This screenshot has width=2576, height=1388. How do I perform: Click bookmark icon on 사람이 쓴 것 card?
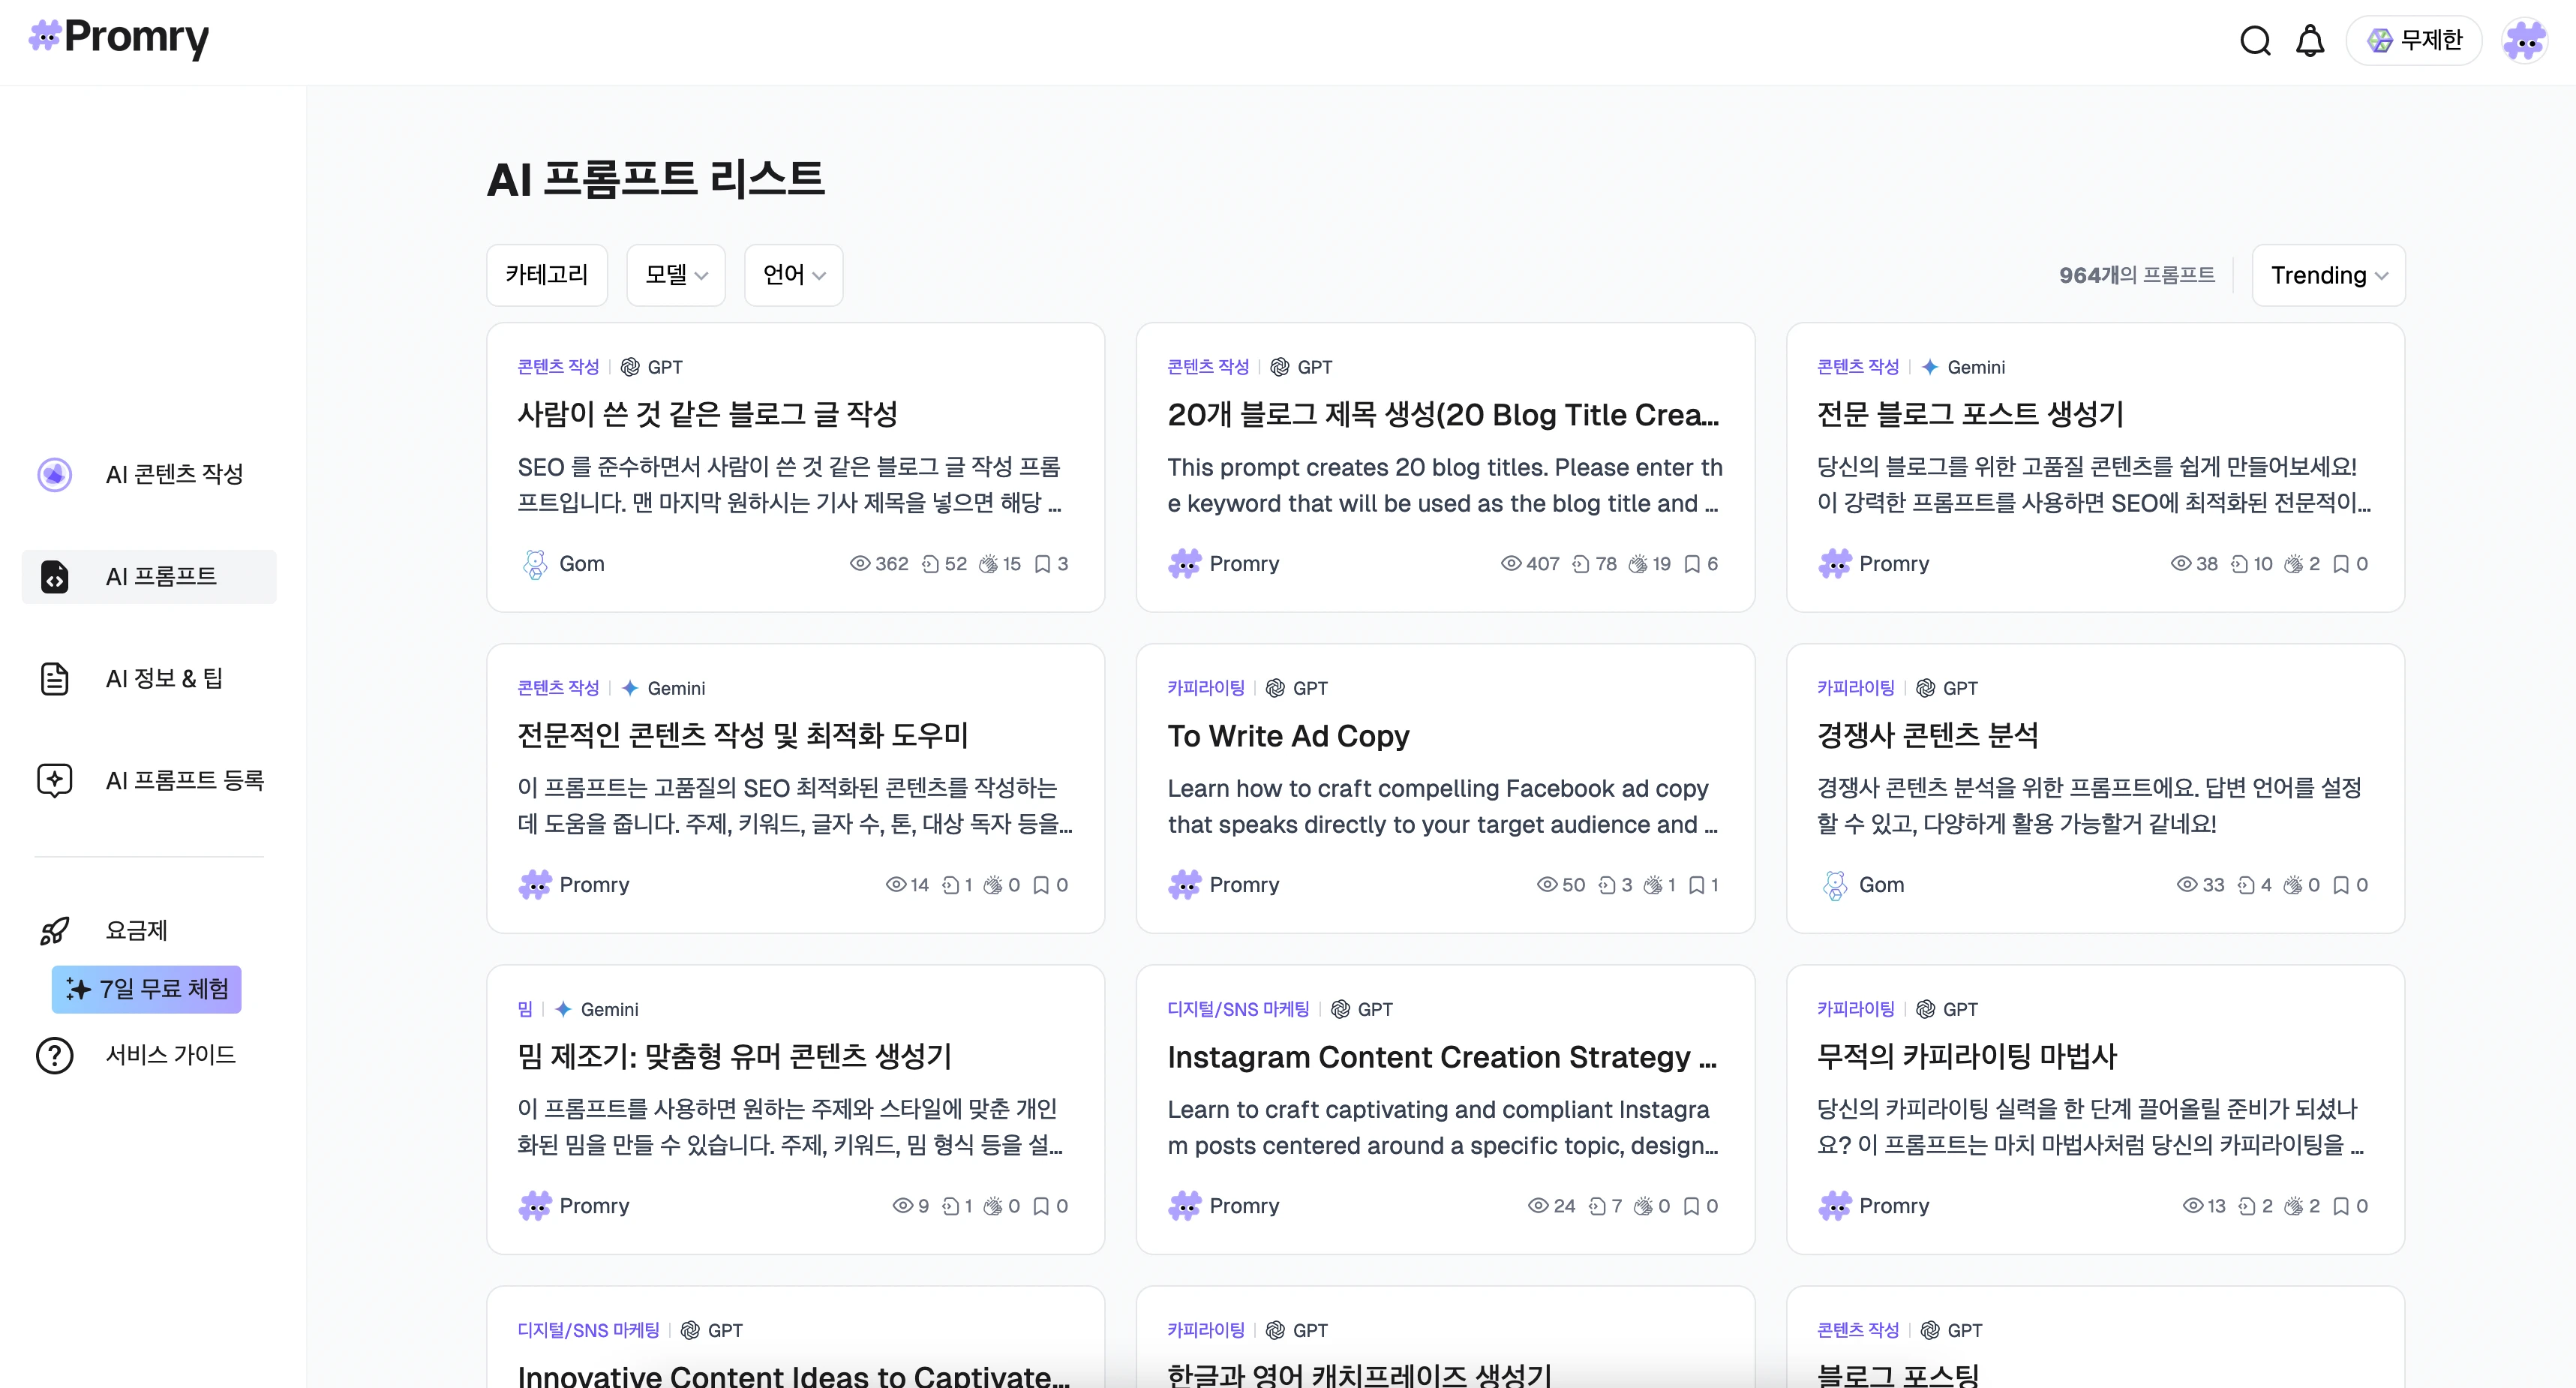1042,564
